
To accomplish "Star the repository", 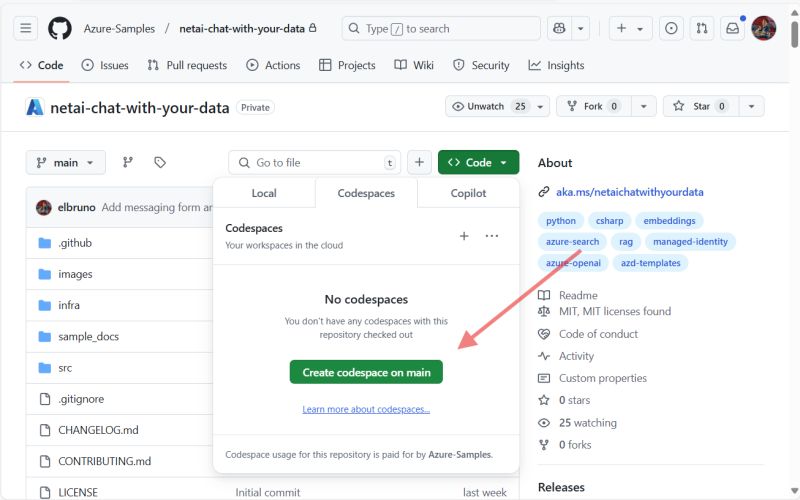I will 700,106.
